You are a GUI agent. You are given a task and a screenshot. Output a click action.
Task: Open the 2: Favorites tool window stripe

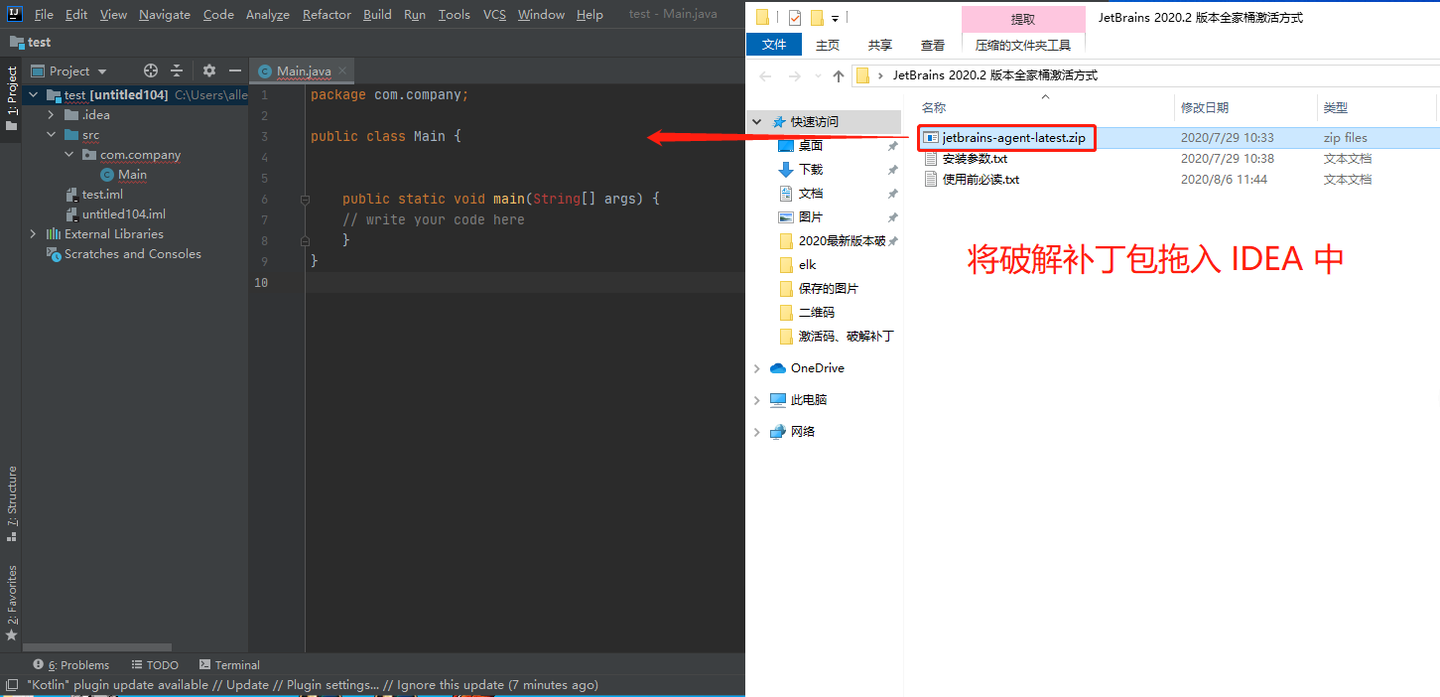pos(12,602)
